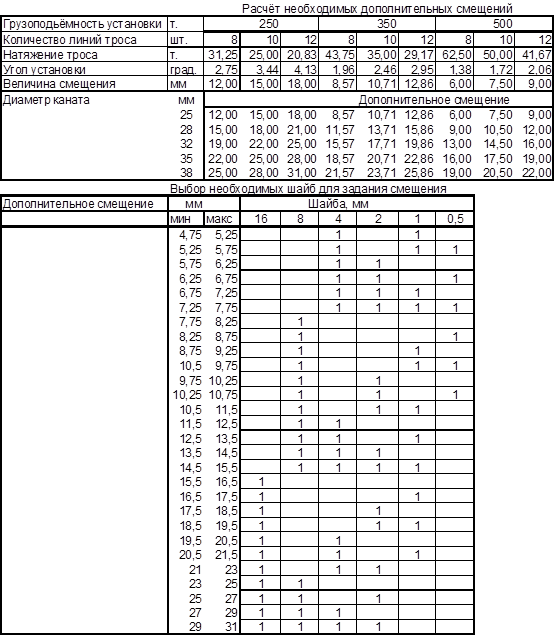Viewport: 554px width, 635px height.
Task: Click rope diameter value '28'
Action: pos(186,130)
